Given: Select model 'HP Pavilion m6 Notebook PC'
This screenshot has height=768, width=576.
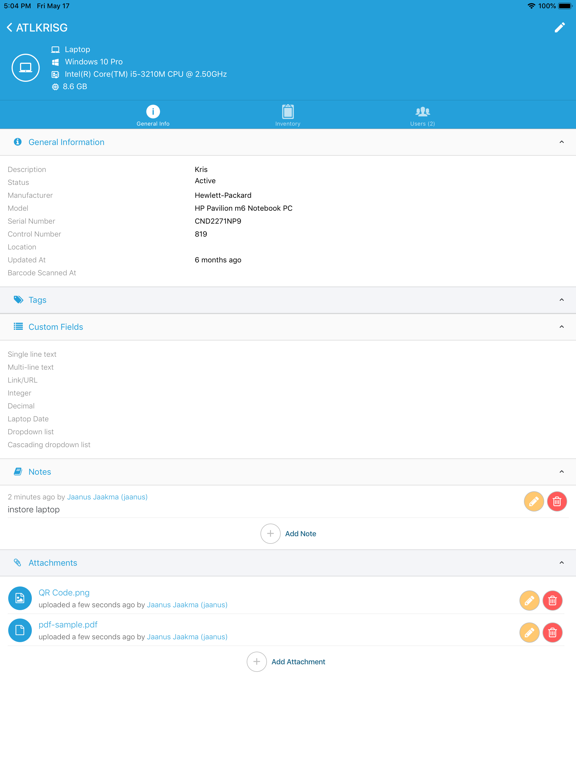Looking at the screenshot, I should click(x=243, y=208).
